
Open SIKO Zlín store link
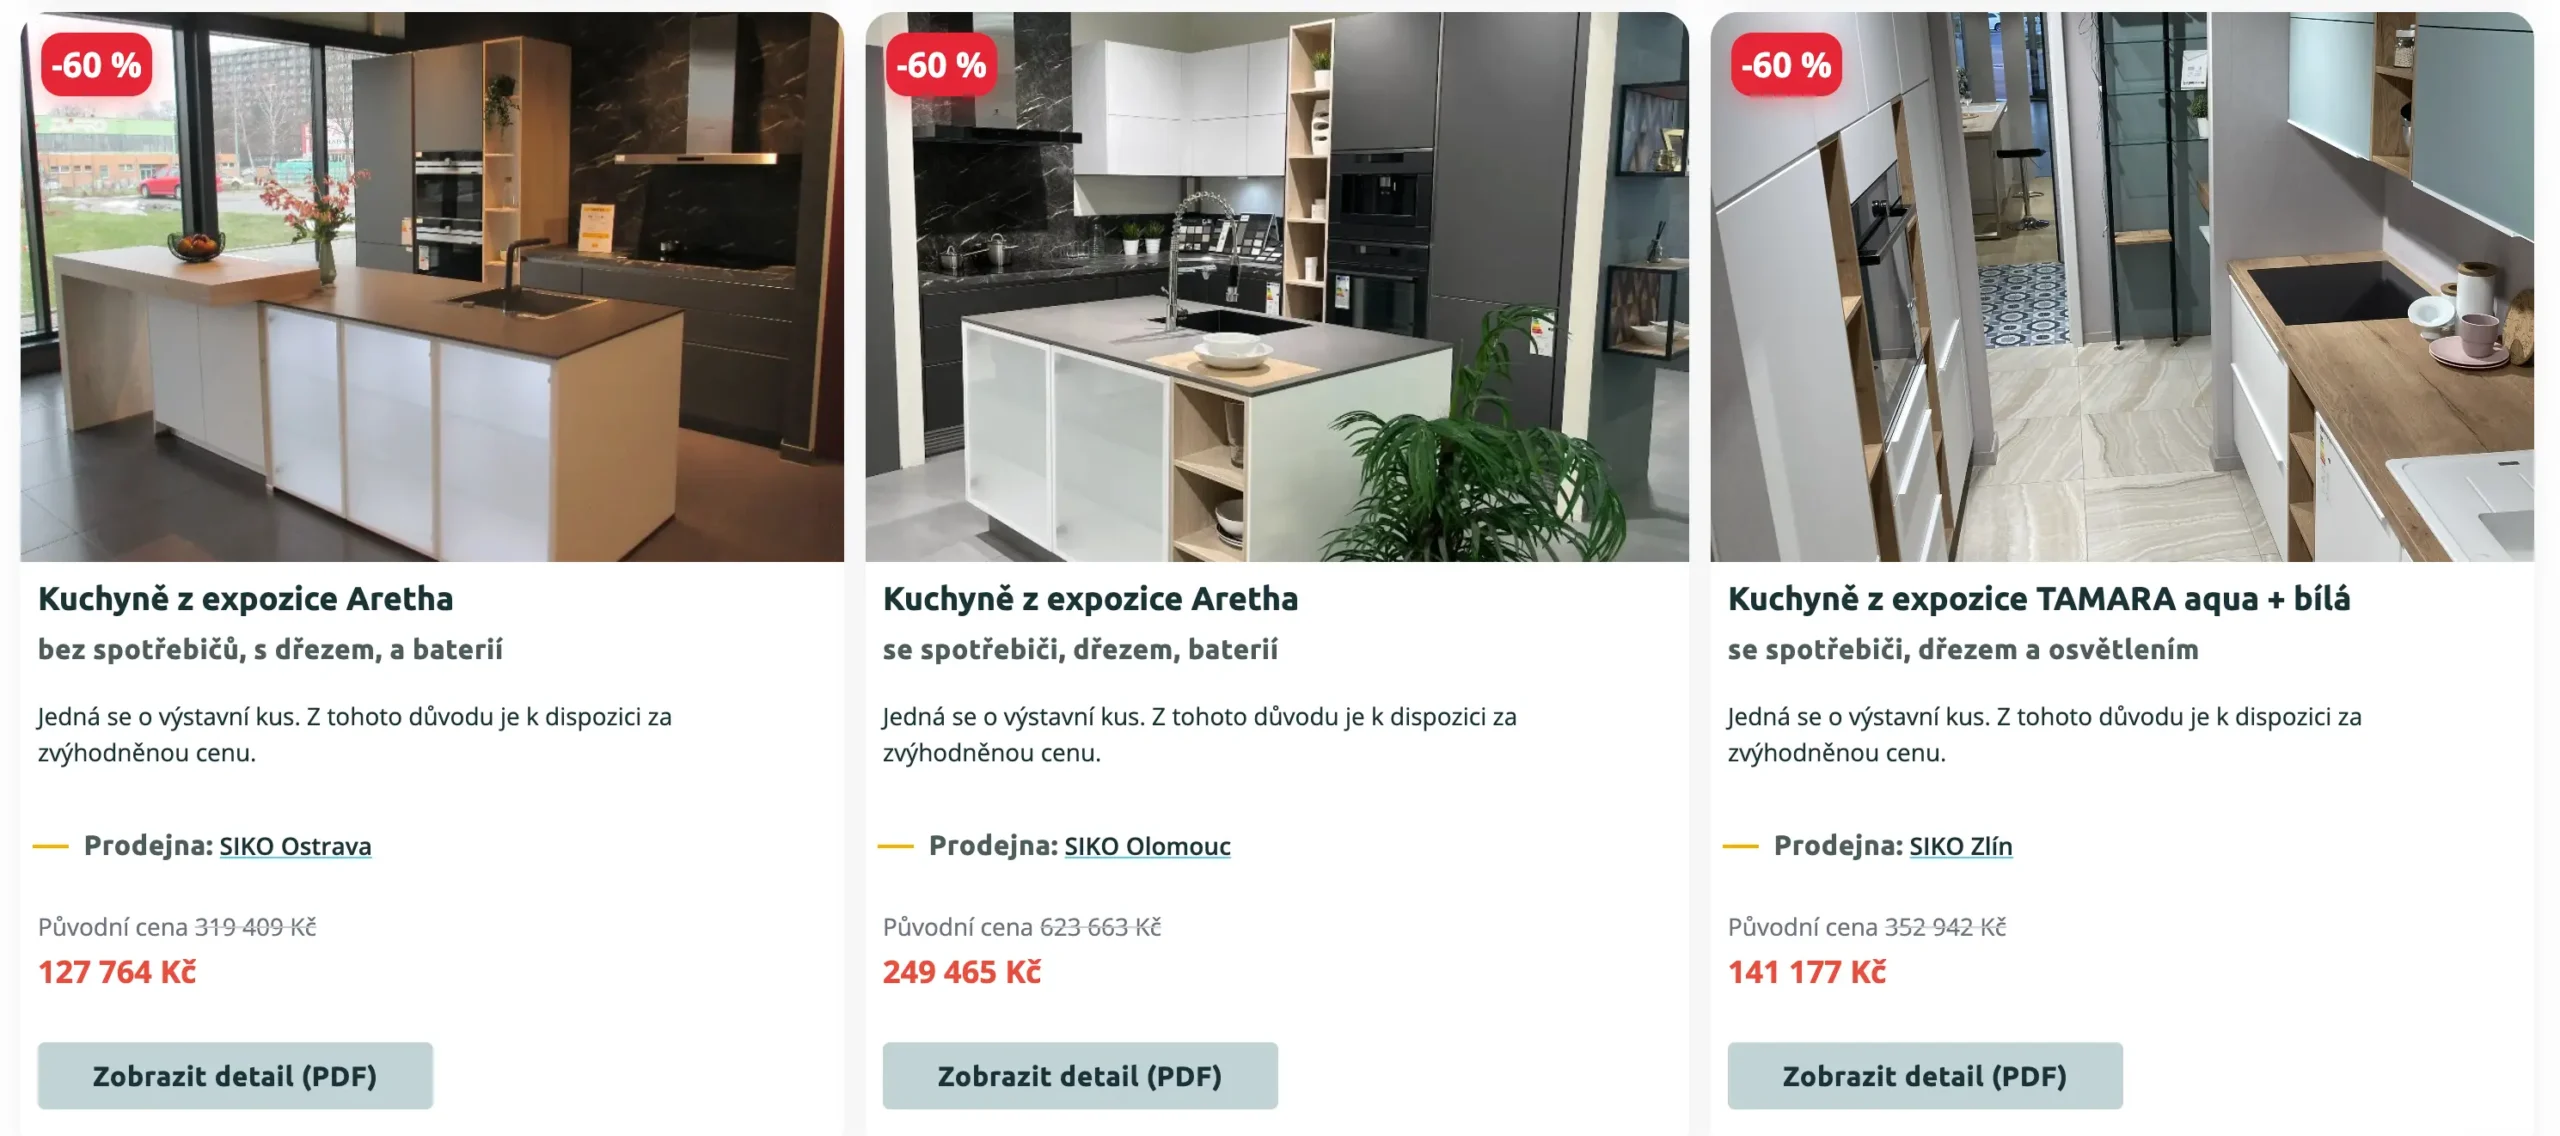pyautogui.click(x=1960, y=846)
